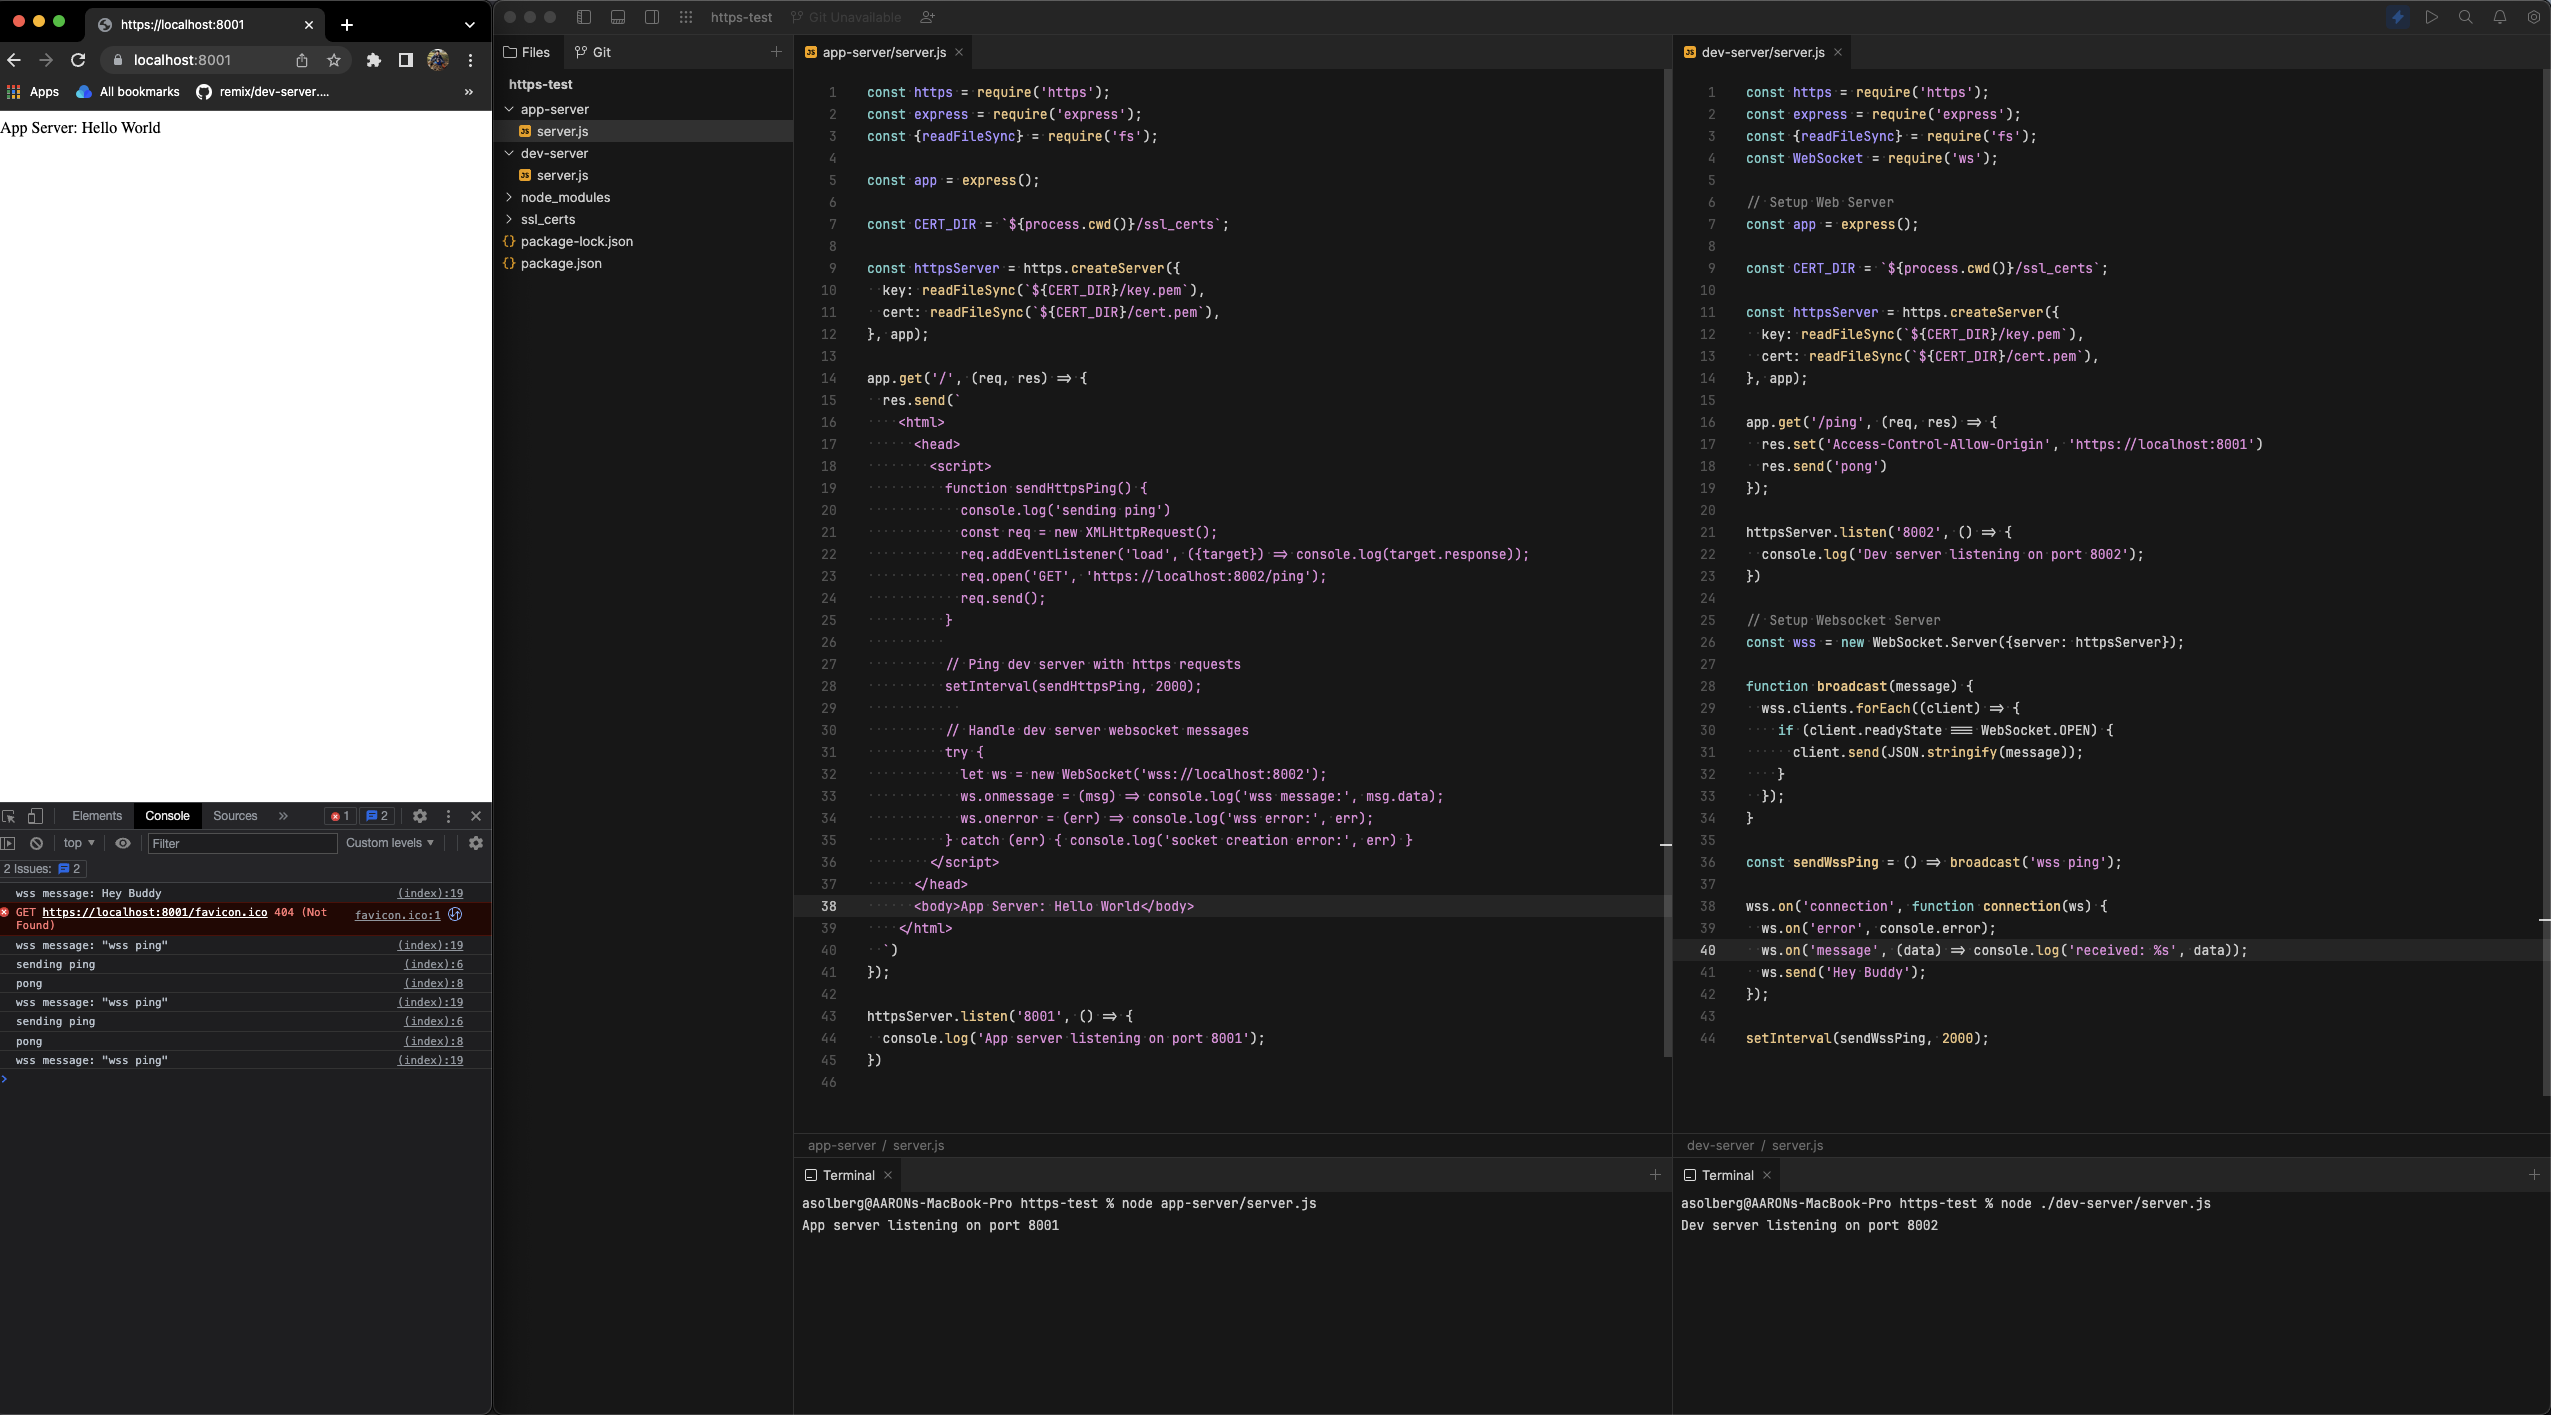Toggle the bottom panel visibility in the editor

tap(618, 17)
